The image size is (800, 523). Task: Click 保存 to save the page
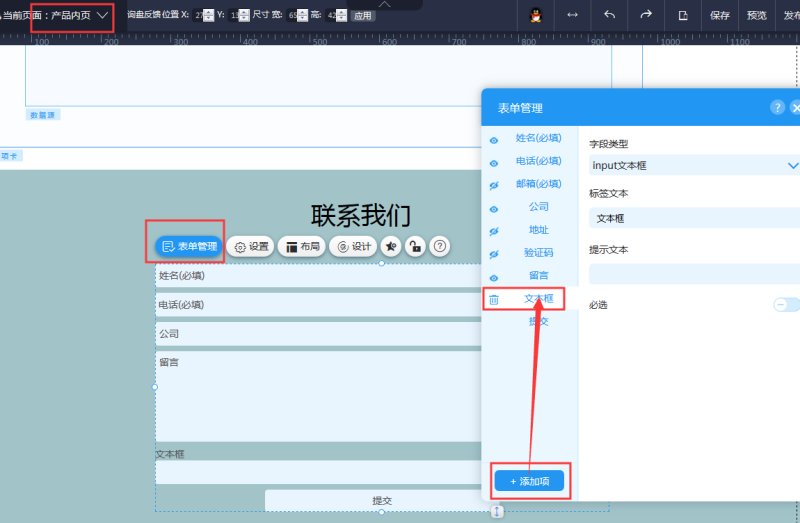(x=720, y=15)
